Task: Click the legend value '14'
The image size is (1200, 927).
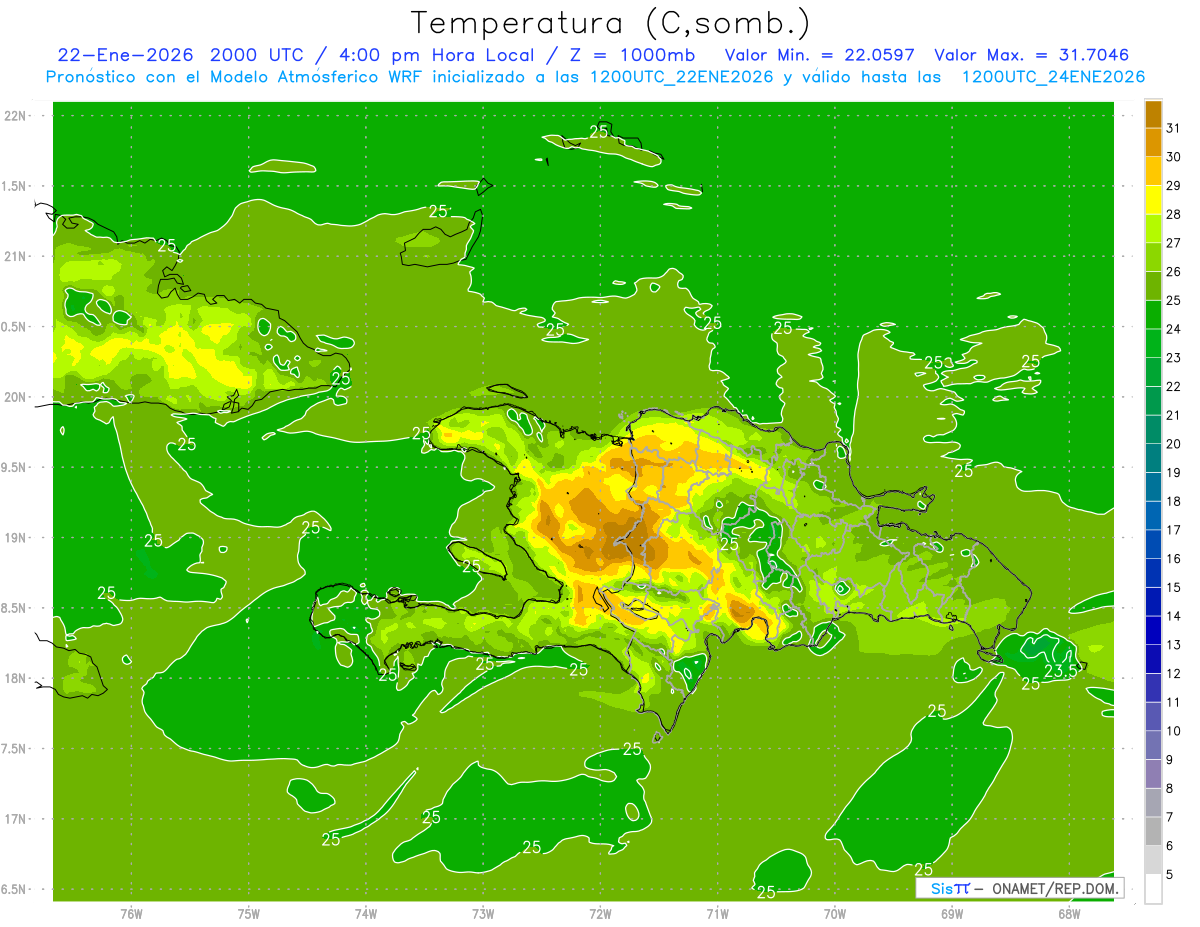Action: coord(1174,616)
